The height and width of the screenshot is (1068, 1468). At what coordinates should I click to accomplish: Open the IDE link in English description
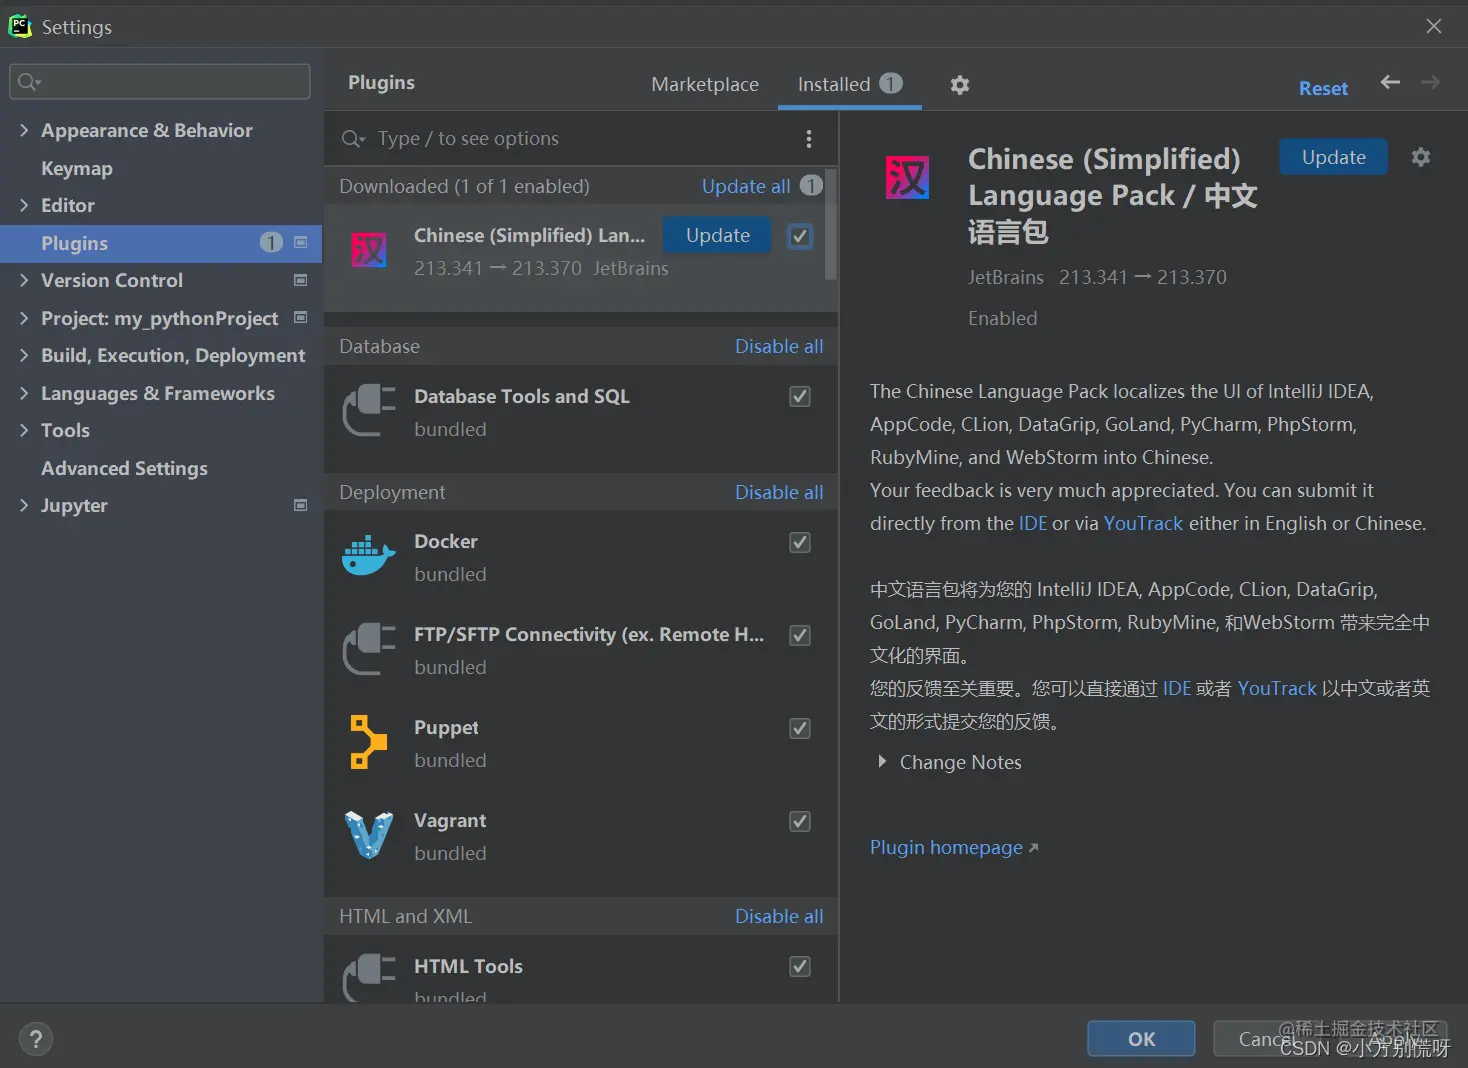tap(1033, 523)
